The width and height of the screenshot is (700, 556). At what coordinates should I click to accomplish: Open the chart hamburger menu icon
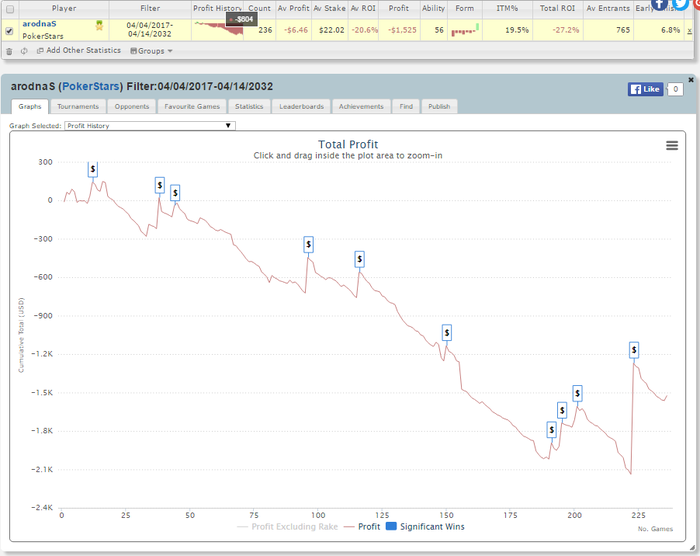pyautogui.click(x=672, y=146)
